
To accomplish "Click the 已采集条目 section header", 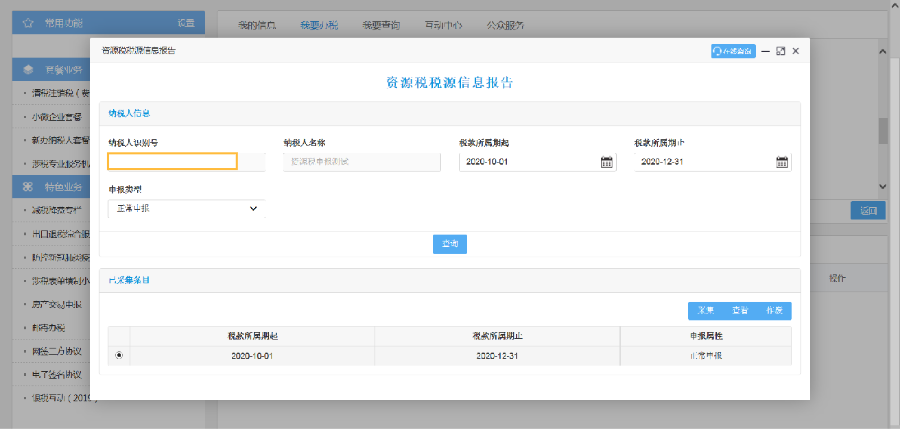I will pyautogui.click(x=449, y=281).
